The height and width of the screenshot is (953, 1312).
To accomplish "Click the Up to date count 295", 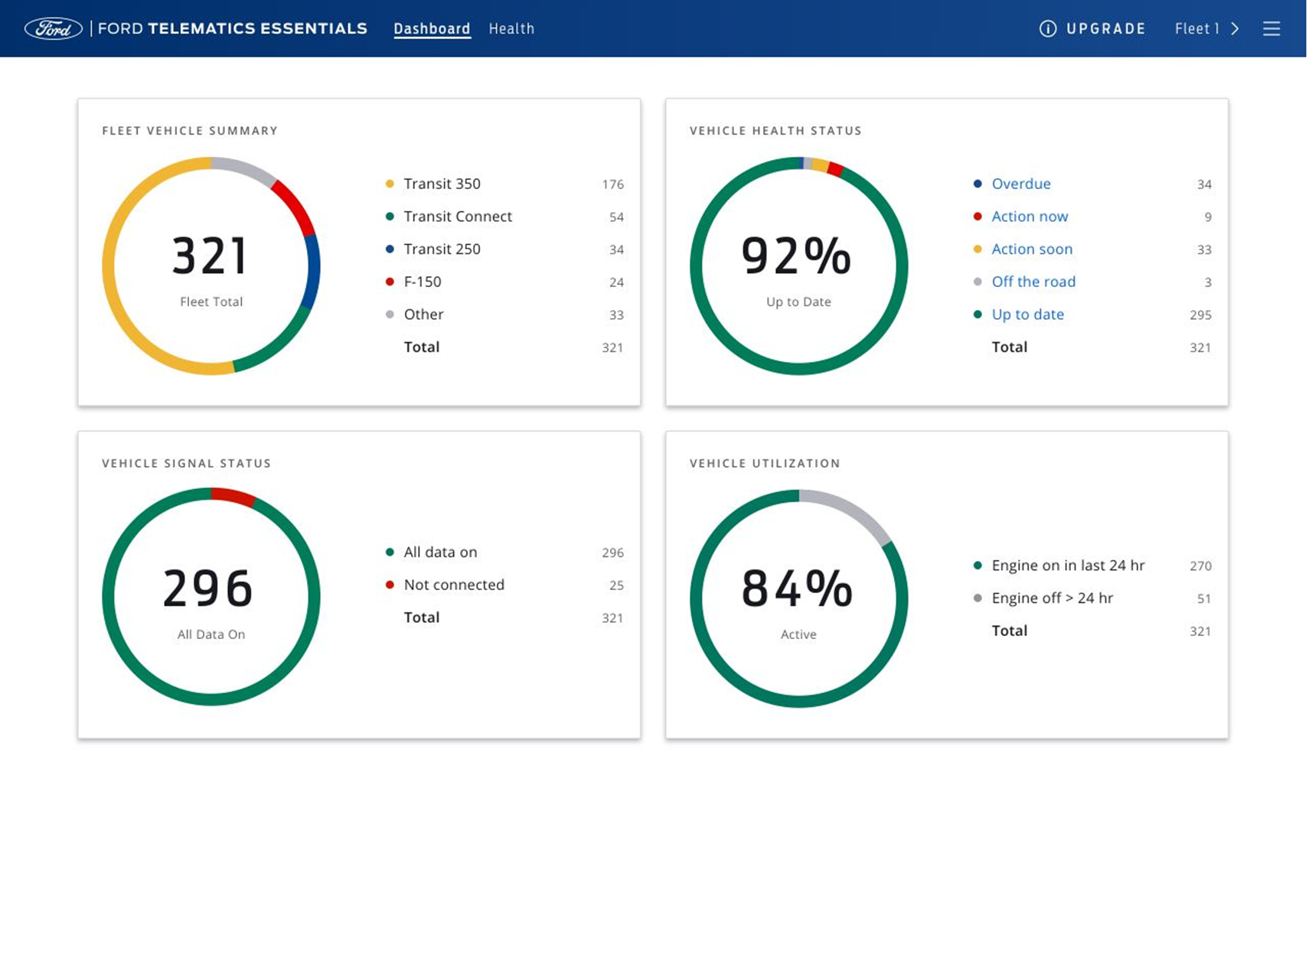I will 1200,315.
